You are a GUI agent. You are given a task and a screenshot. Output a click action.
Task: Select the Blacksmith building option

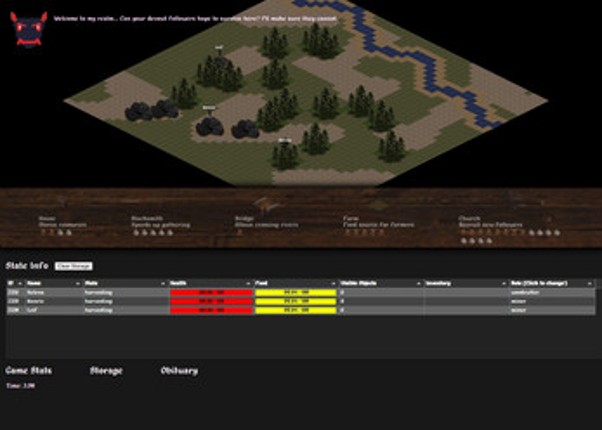point(147,218)
